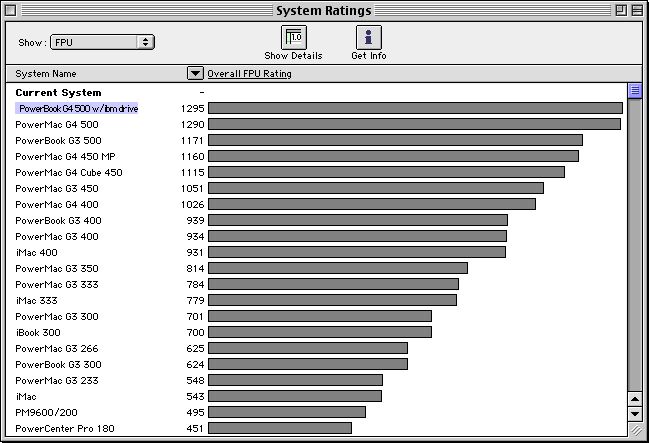The height and width of the screenshot is (443, 649).
Task: Click the scroll down arrow
Action: coord(635,413)
